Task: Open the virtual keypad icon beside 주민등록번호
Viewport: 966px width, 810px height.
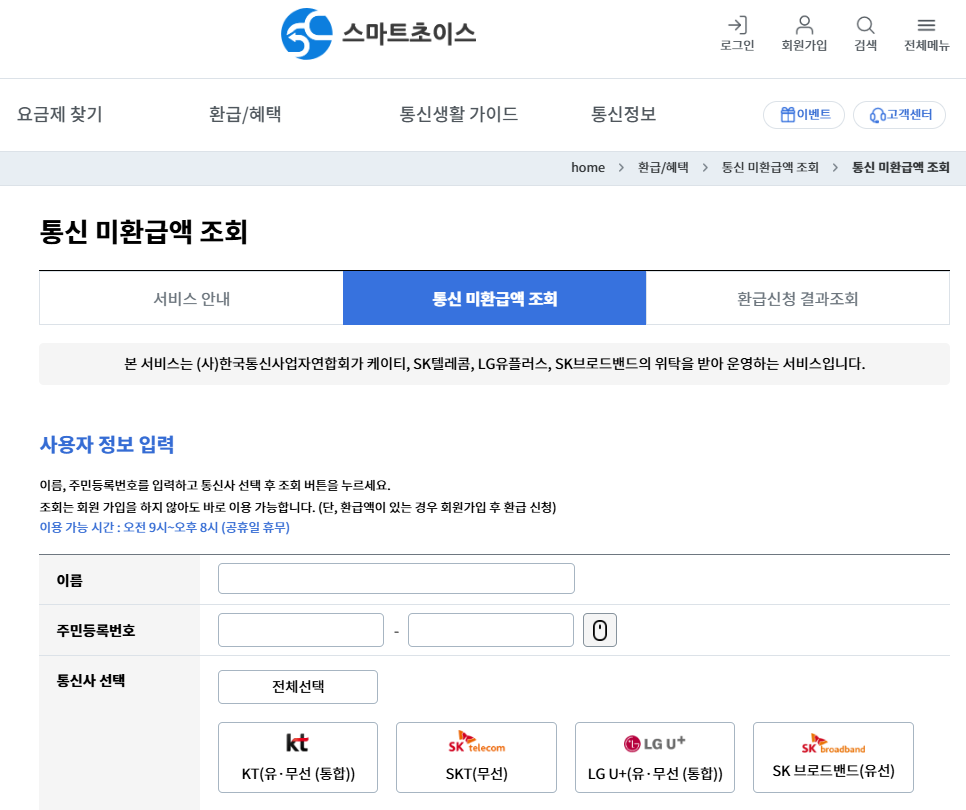Action: click(x=599, y=629)
